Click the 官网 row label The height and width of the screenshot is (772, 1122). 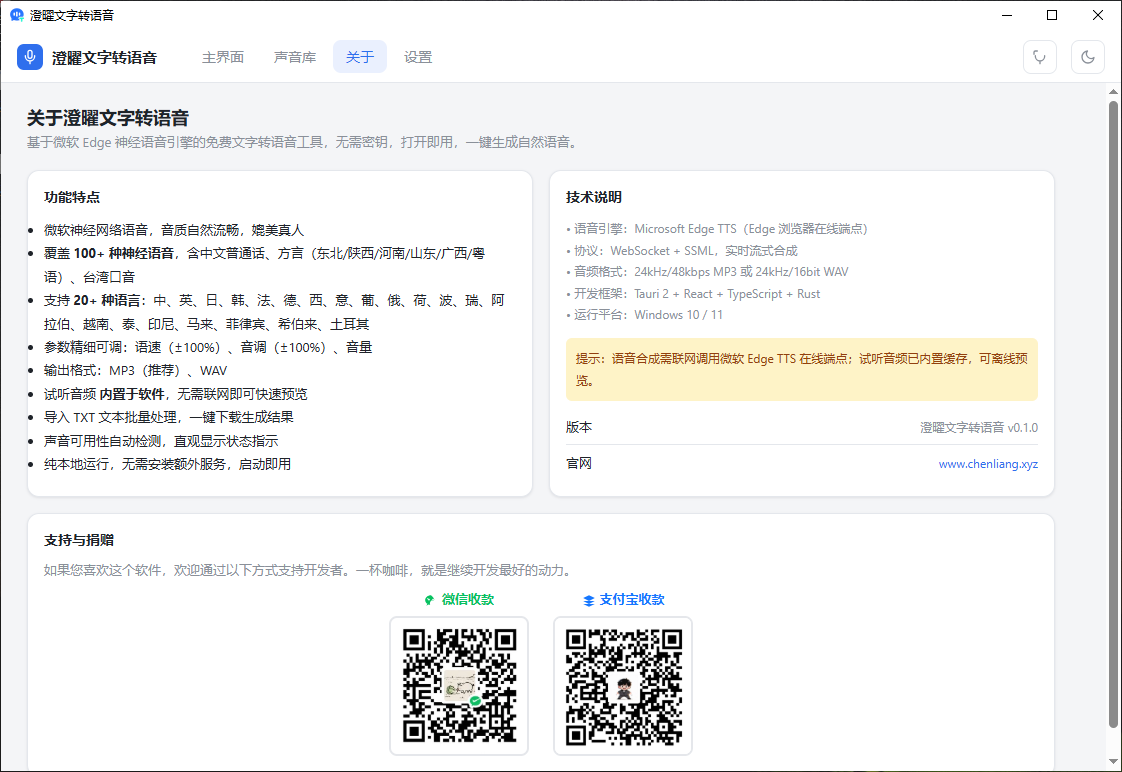tap(579, 464)
